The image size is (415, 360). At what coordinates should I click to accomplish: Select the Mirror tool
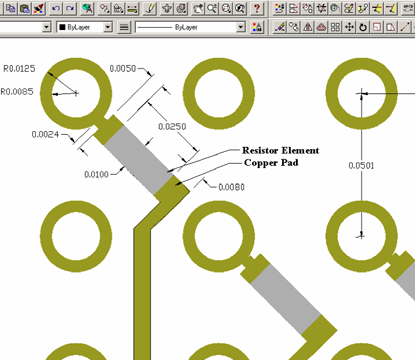click(308, 27)
